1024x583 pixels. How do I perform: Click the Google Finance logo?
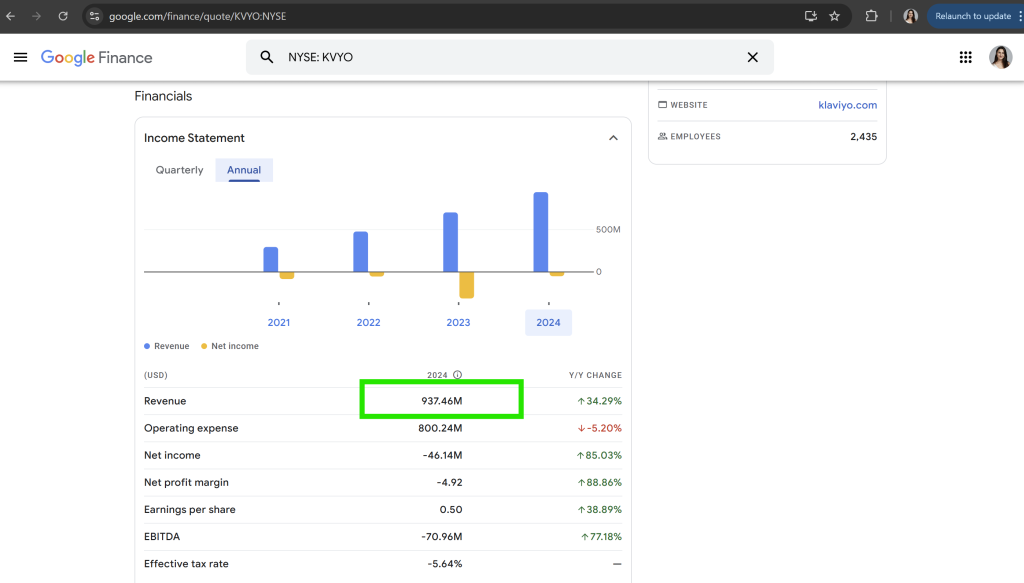(97, 57)
